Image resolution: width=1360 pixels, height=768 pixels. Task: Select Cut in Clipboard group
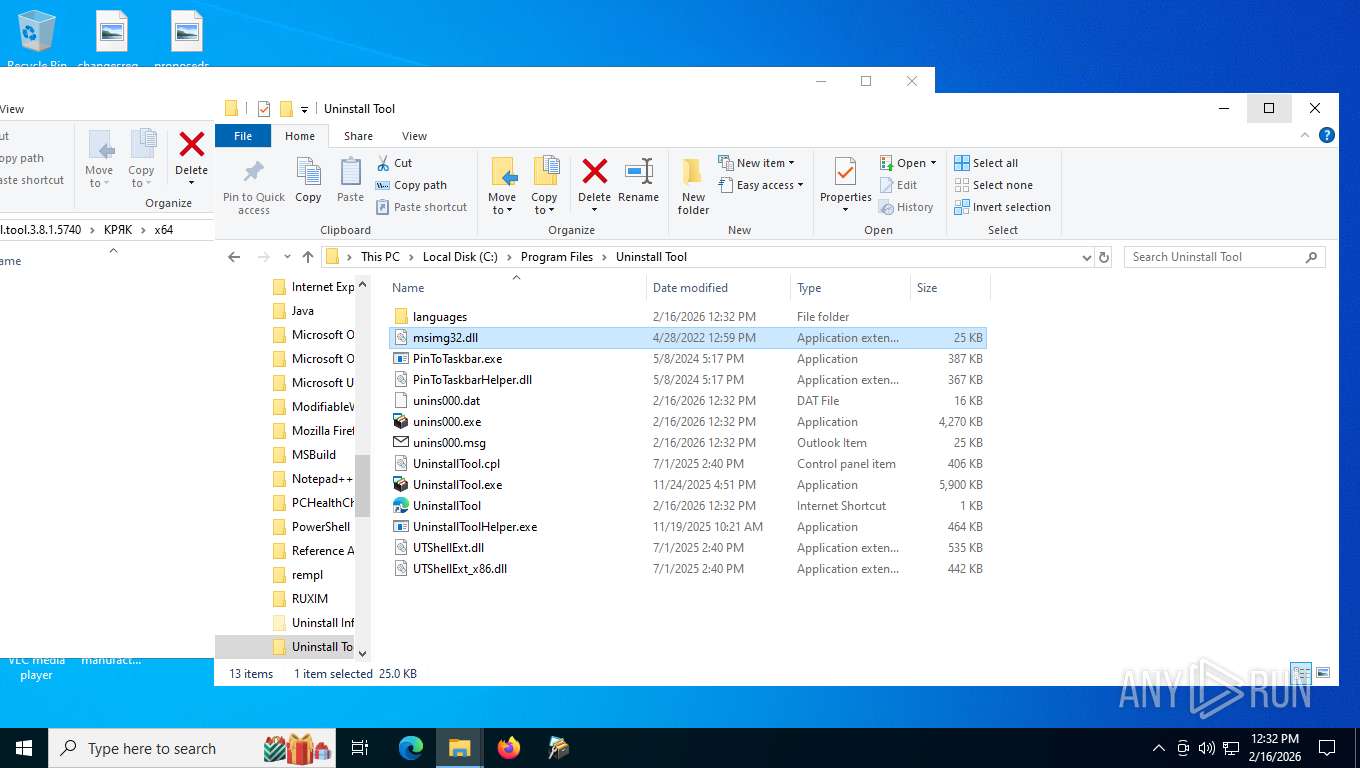tap(395, 163)
